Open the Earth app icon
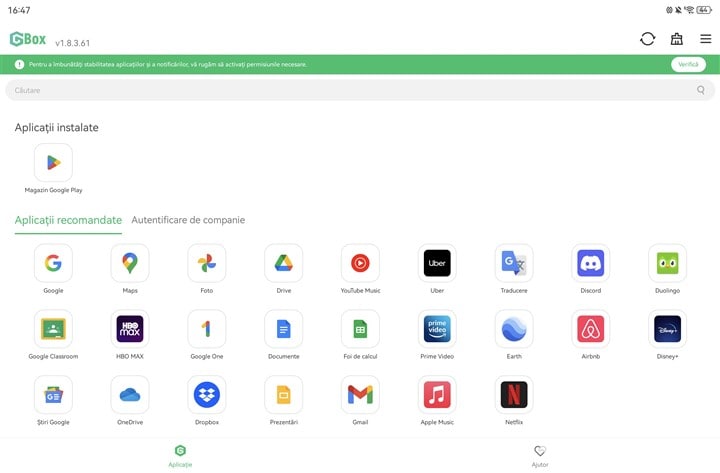The width and height of the screenshot is (720, 473). [514, 329]
